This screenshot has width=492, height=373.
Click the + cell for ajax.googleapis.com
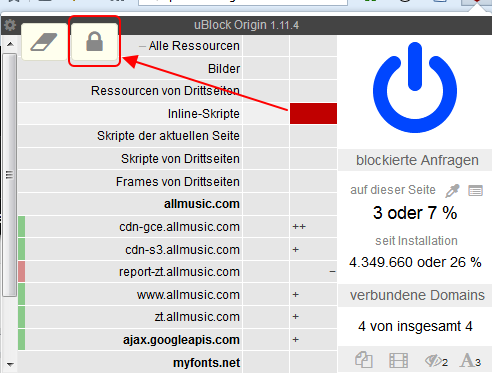point(313,339)
